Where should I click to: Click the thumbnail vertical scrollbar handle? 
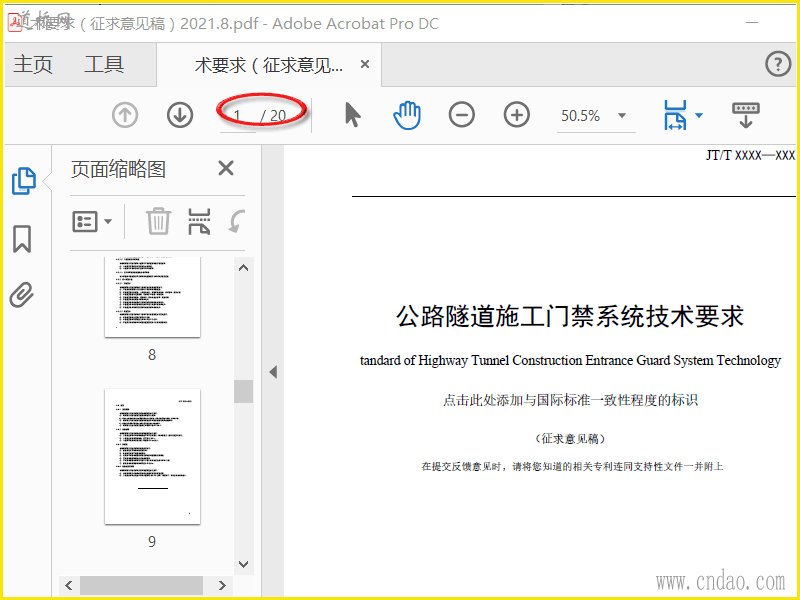[x=244, y=391]
